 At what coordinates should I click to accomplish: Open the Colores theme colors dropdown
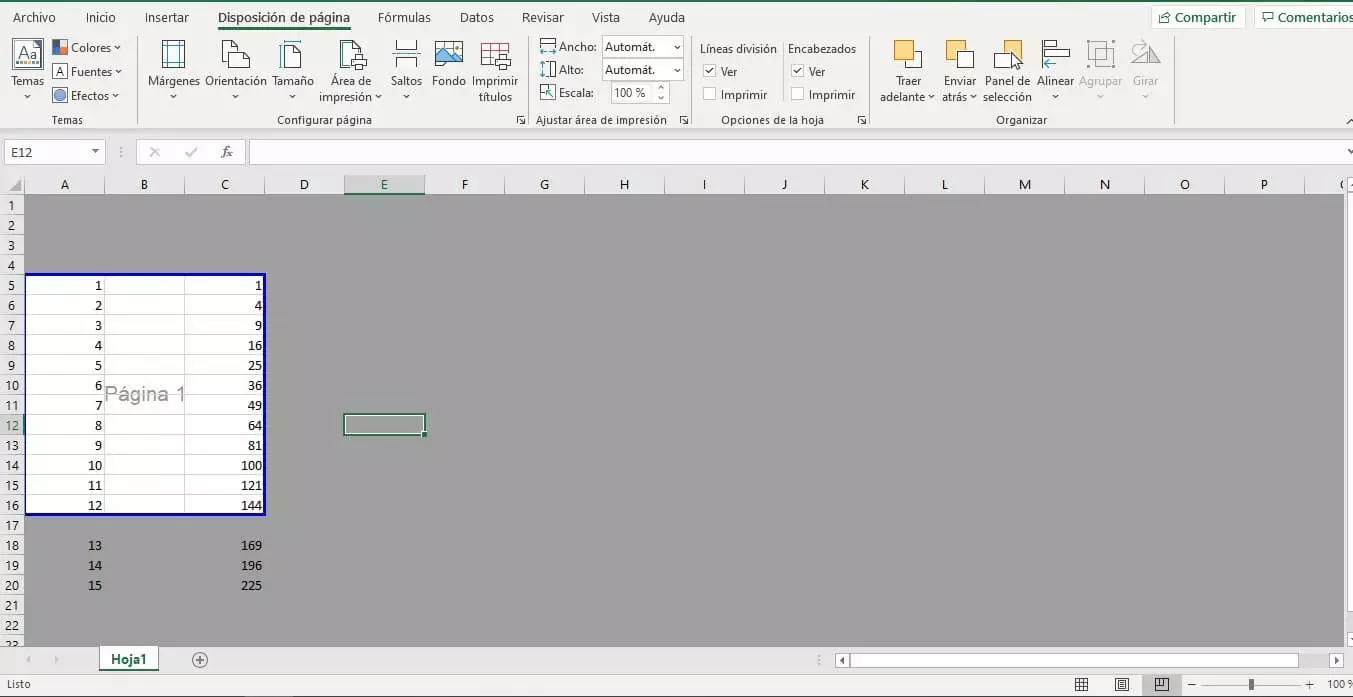point(87,47)
